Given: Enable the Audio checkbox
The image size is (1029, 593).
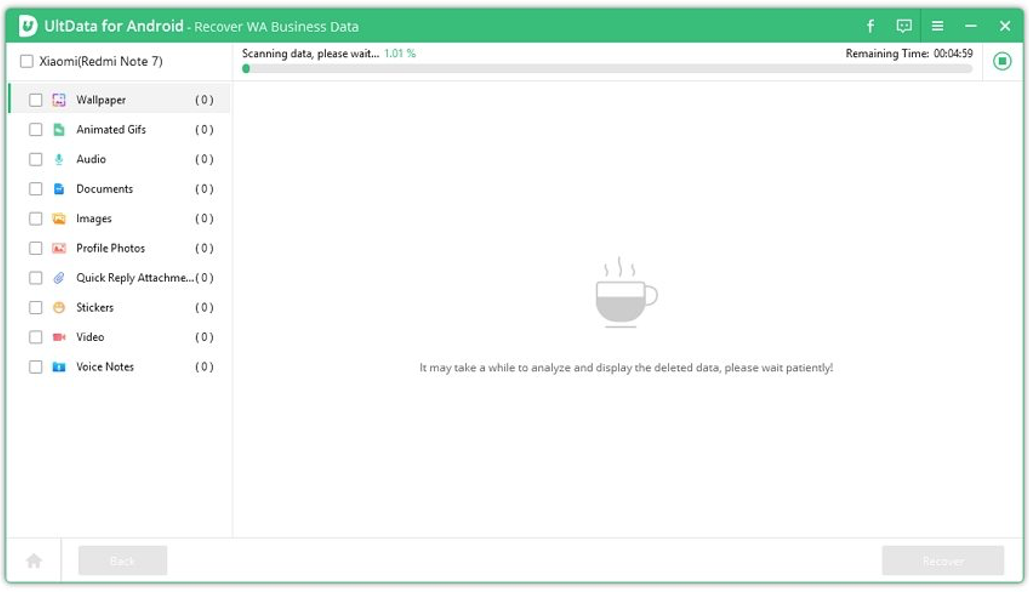Looking at the screenshot, I should click(x=35, y=159).
